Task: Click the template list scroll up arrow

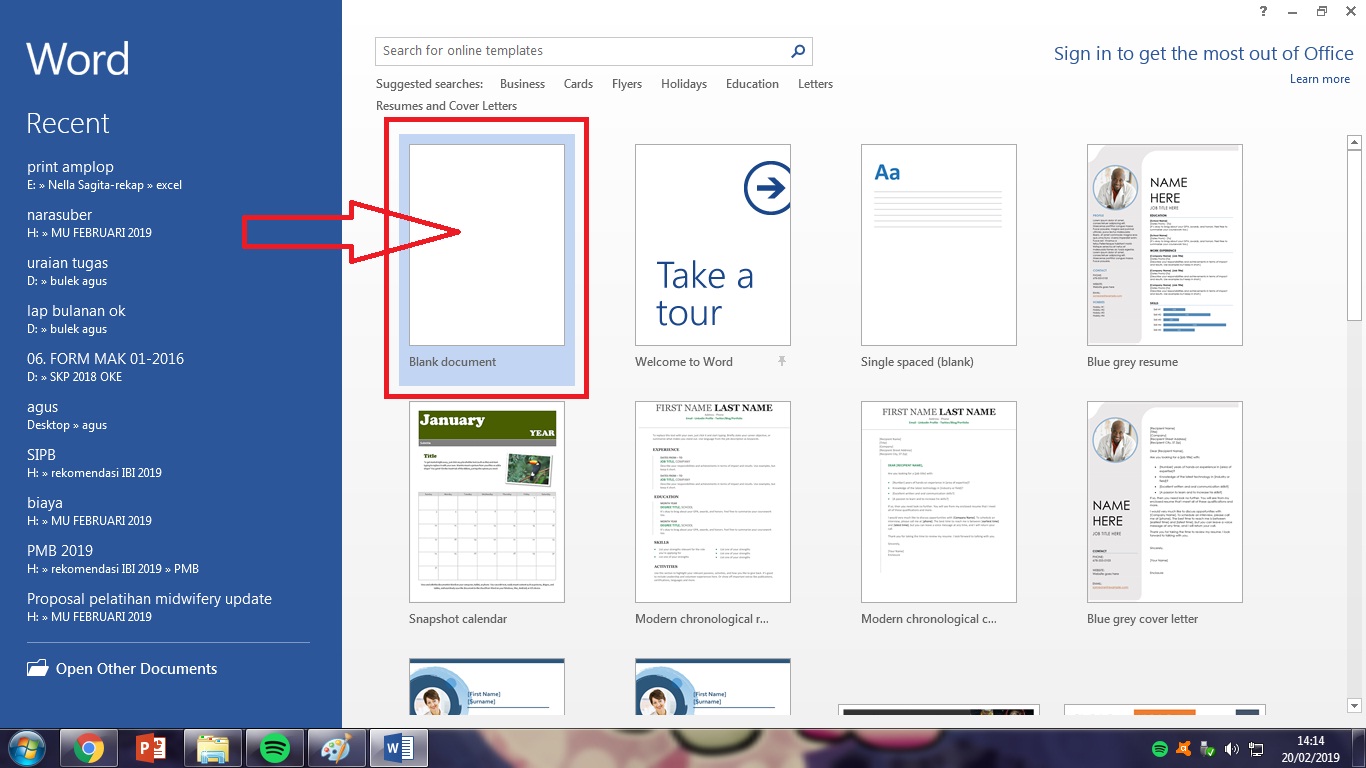Action: [1355, 142]
